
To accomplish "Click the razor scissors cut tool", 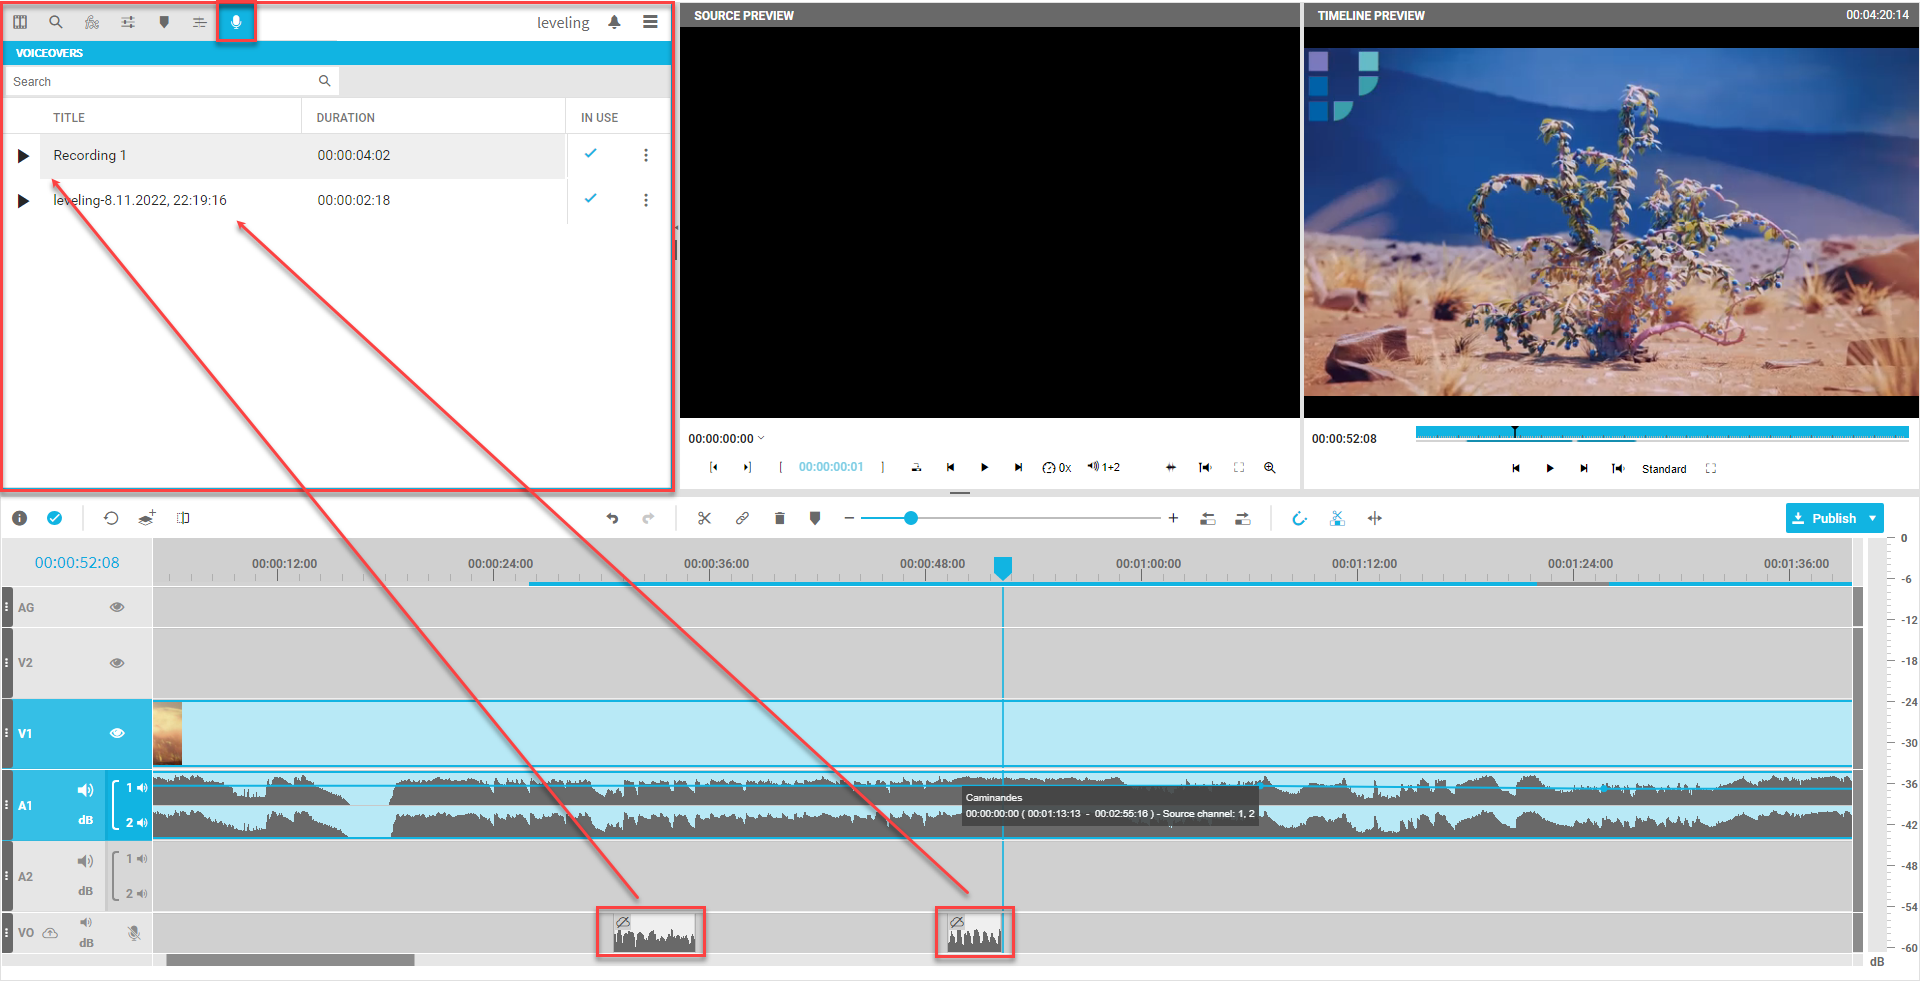I will [x=704, y=518].
